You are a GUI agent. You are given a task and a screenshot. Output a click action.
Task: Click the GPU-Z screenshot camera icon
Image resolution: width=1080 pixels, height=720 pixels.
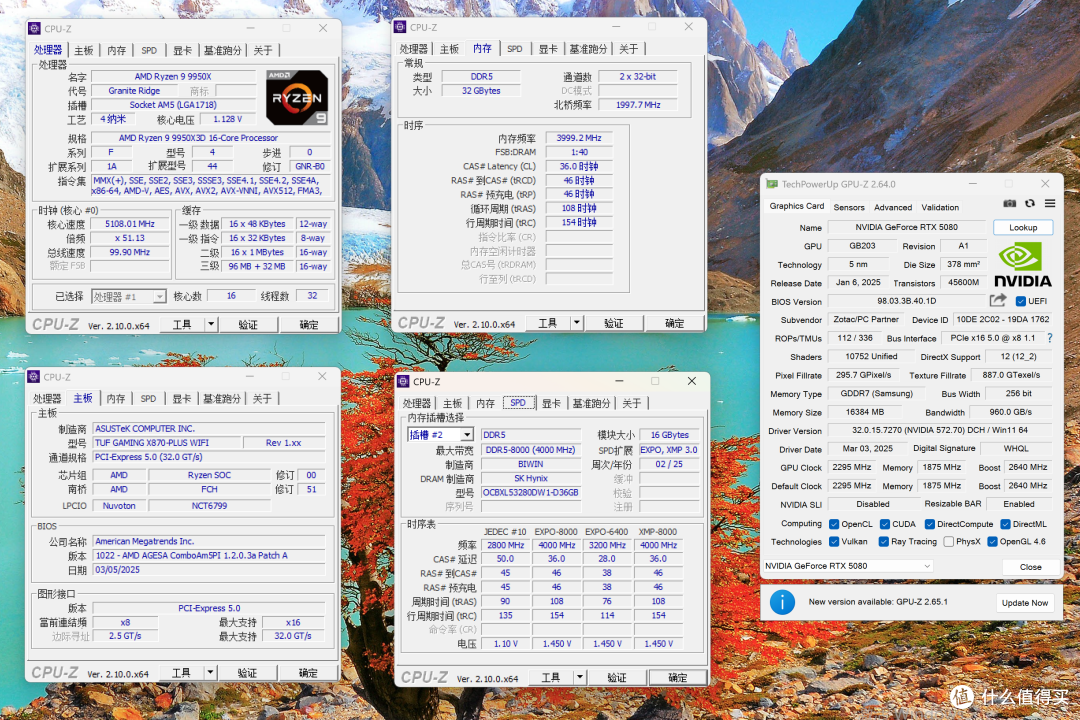pyautogui.click(x=1009, y=204)
